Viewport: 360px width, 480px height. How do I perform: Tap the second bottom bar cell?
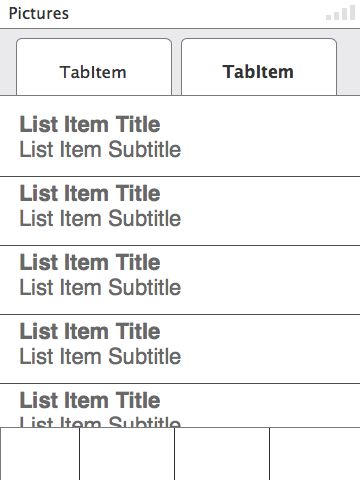pyautogui.click(x=127, y=454)
